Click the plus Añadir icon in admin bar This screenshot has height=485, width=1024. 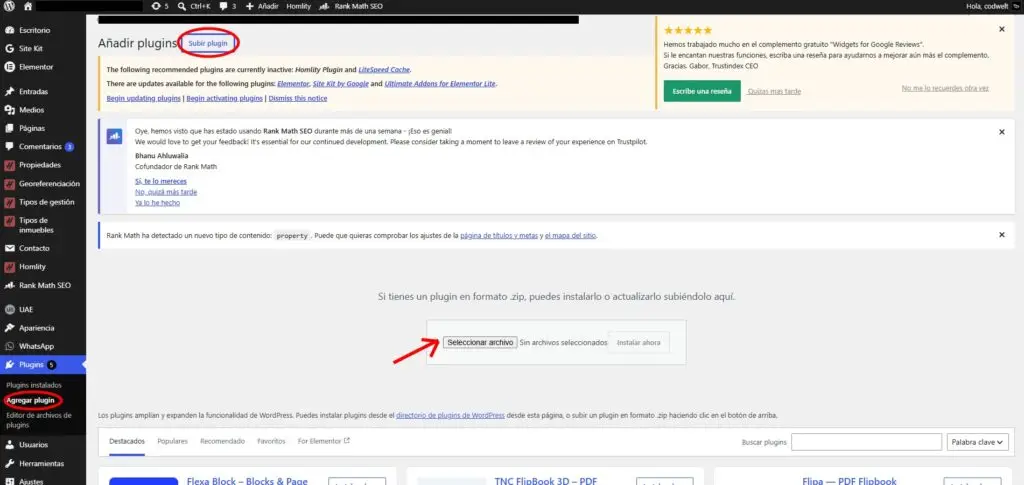[x=250, y=6]
